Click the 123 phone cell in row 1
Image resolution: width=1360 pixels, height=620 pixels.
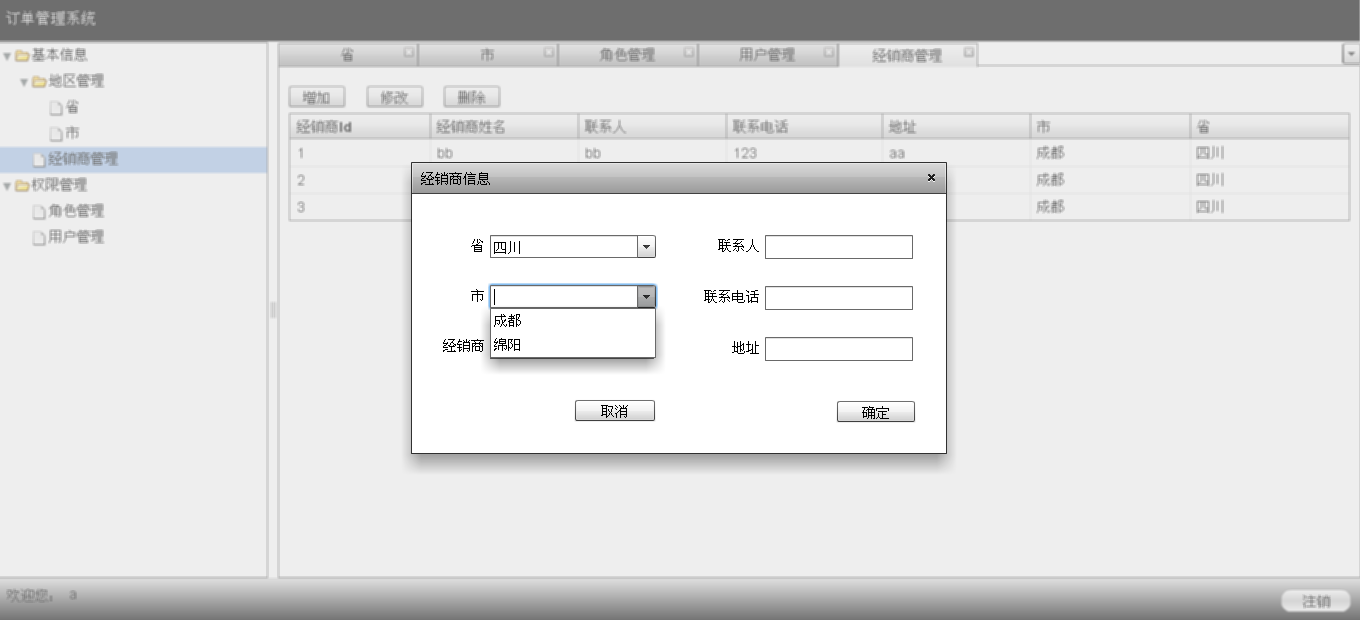point(805,153)
